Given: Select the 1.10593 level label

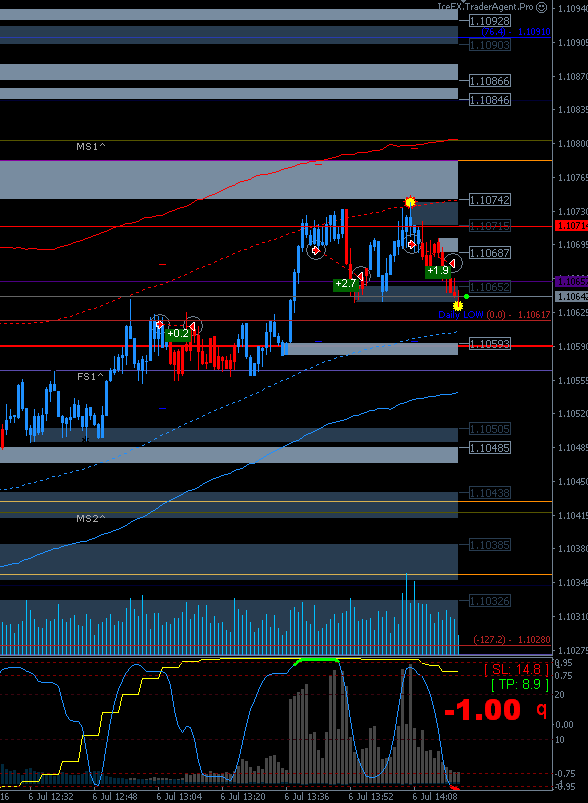Looking at the screenshot, I should pyautogui.click(x=490, y=344).
